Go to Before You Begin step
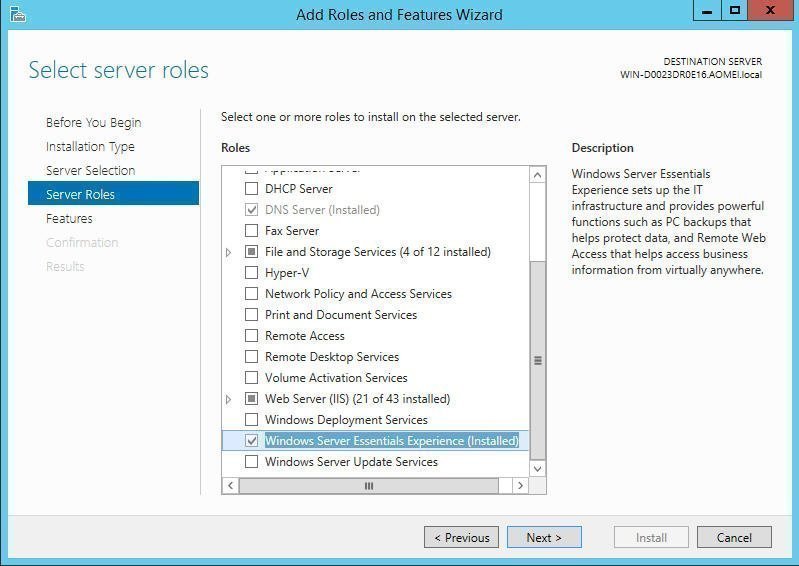 pos(93,123)
